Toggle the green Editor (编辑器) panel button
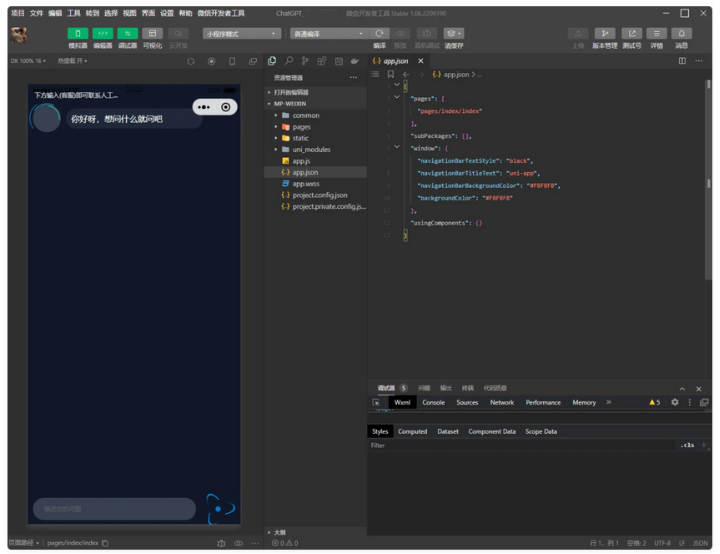Image resolution: width=720 pixels, height=554 pixels. coord(102,34)
